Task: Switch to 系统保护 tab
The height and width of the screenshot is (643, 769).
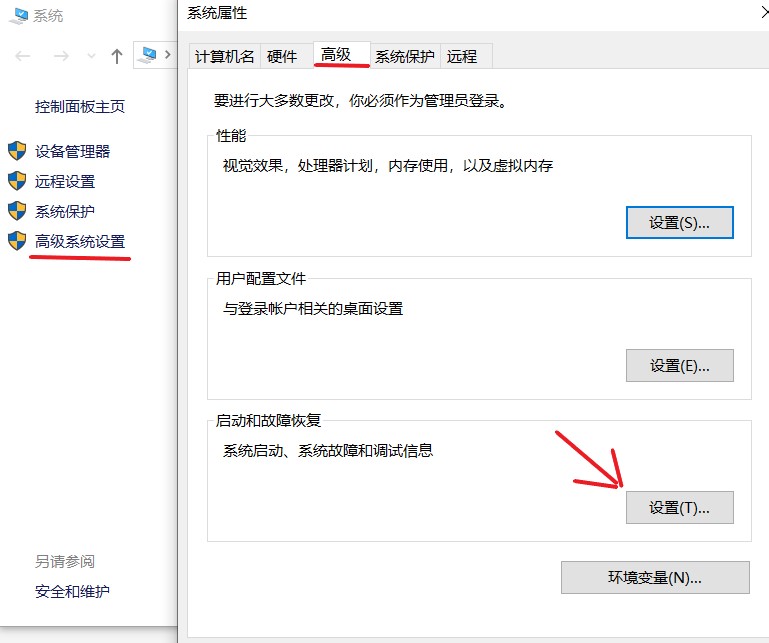Action: coord(405,56)
